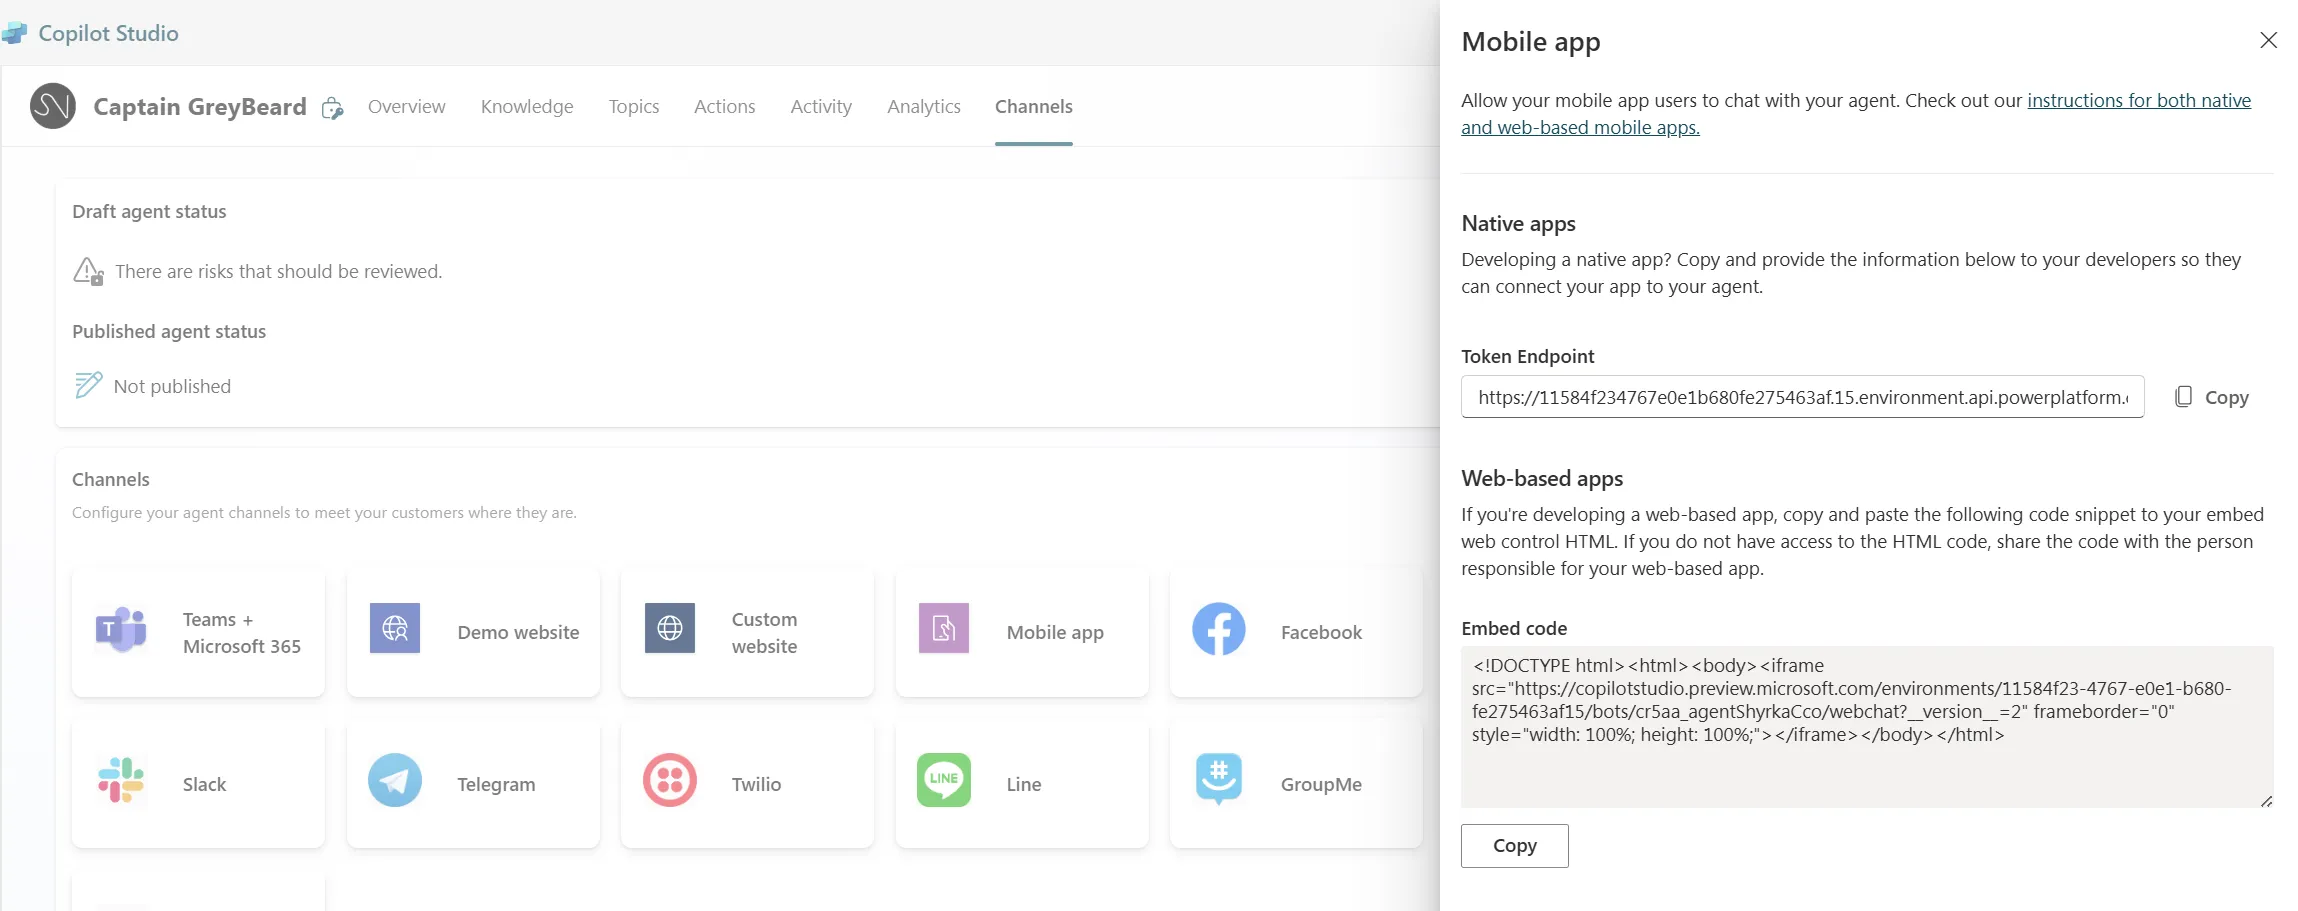Open the Custom website channel label
This screenshot has height=911, width=2298.
(765, 633)
